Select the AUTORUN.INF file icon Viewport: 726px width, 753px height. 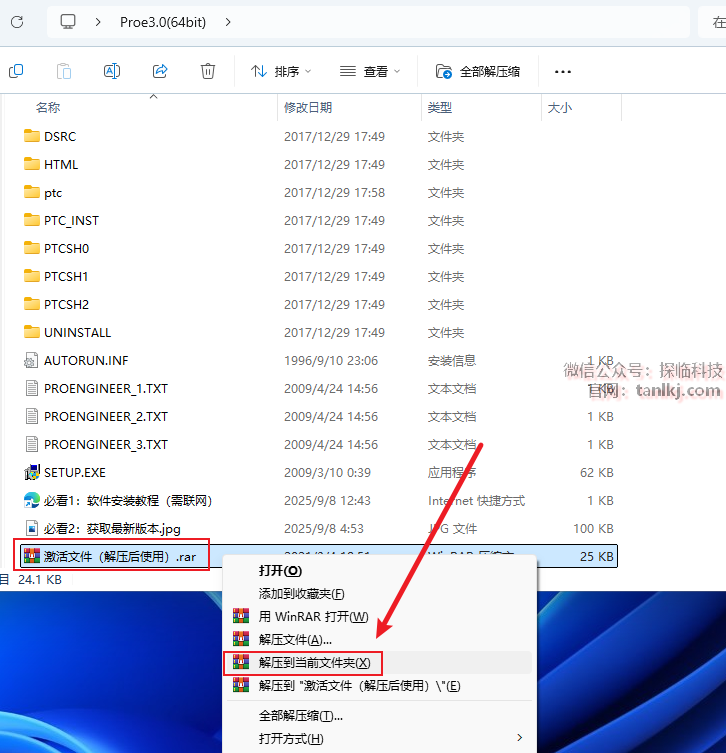pyautogui.click(x=32, y=360)
